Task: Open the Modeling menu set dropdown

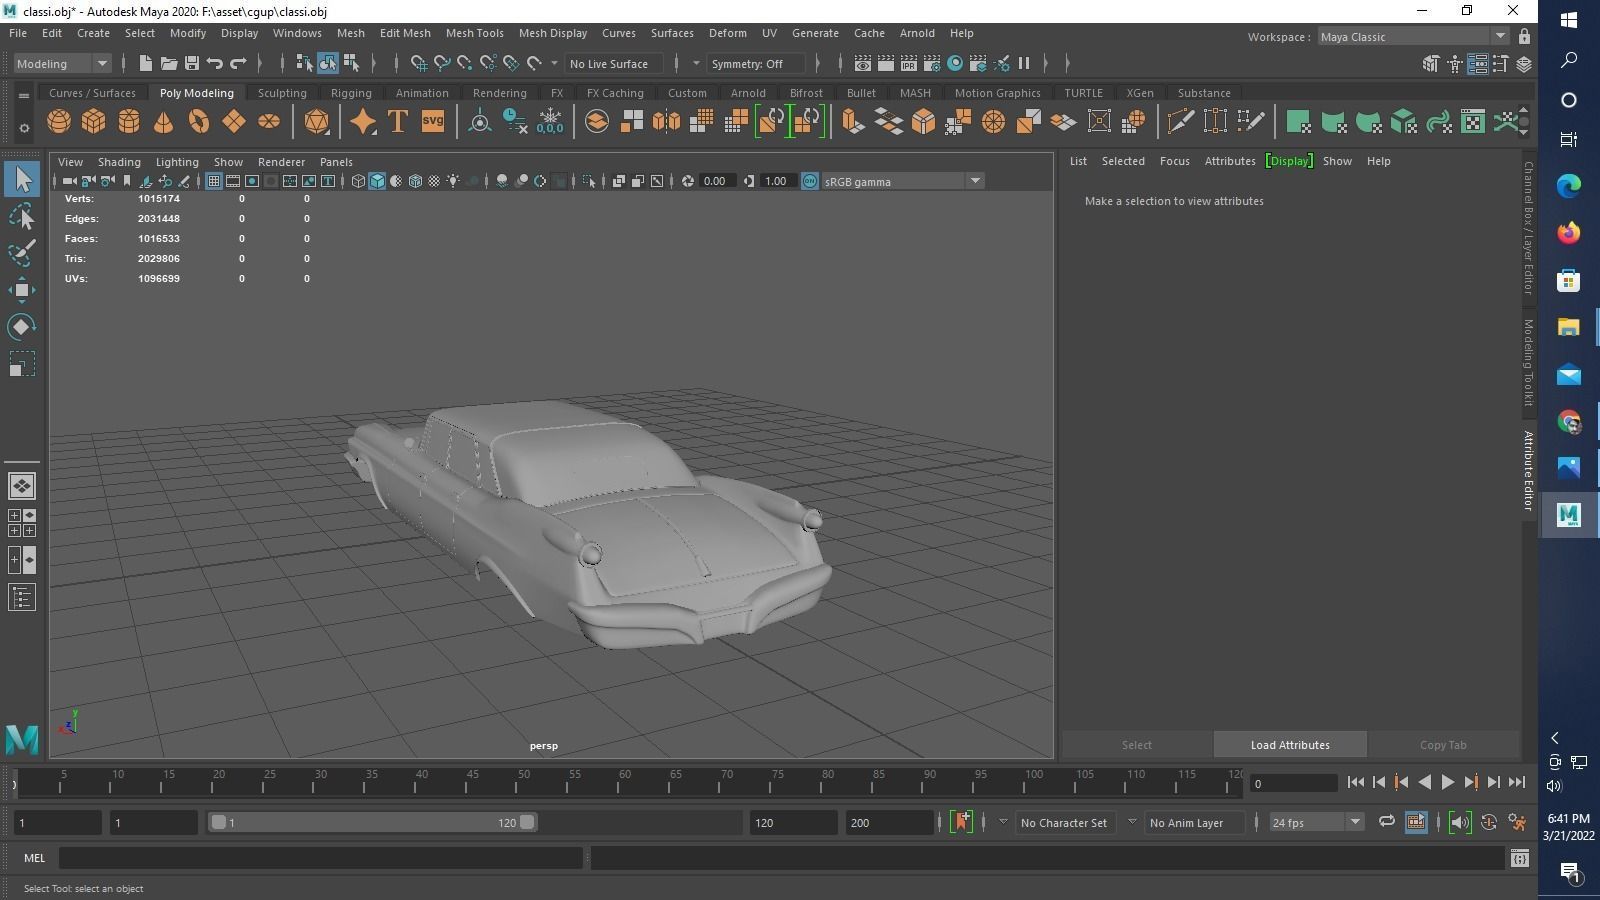Action: point(63,63)
